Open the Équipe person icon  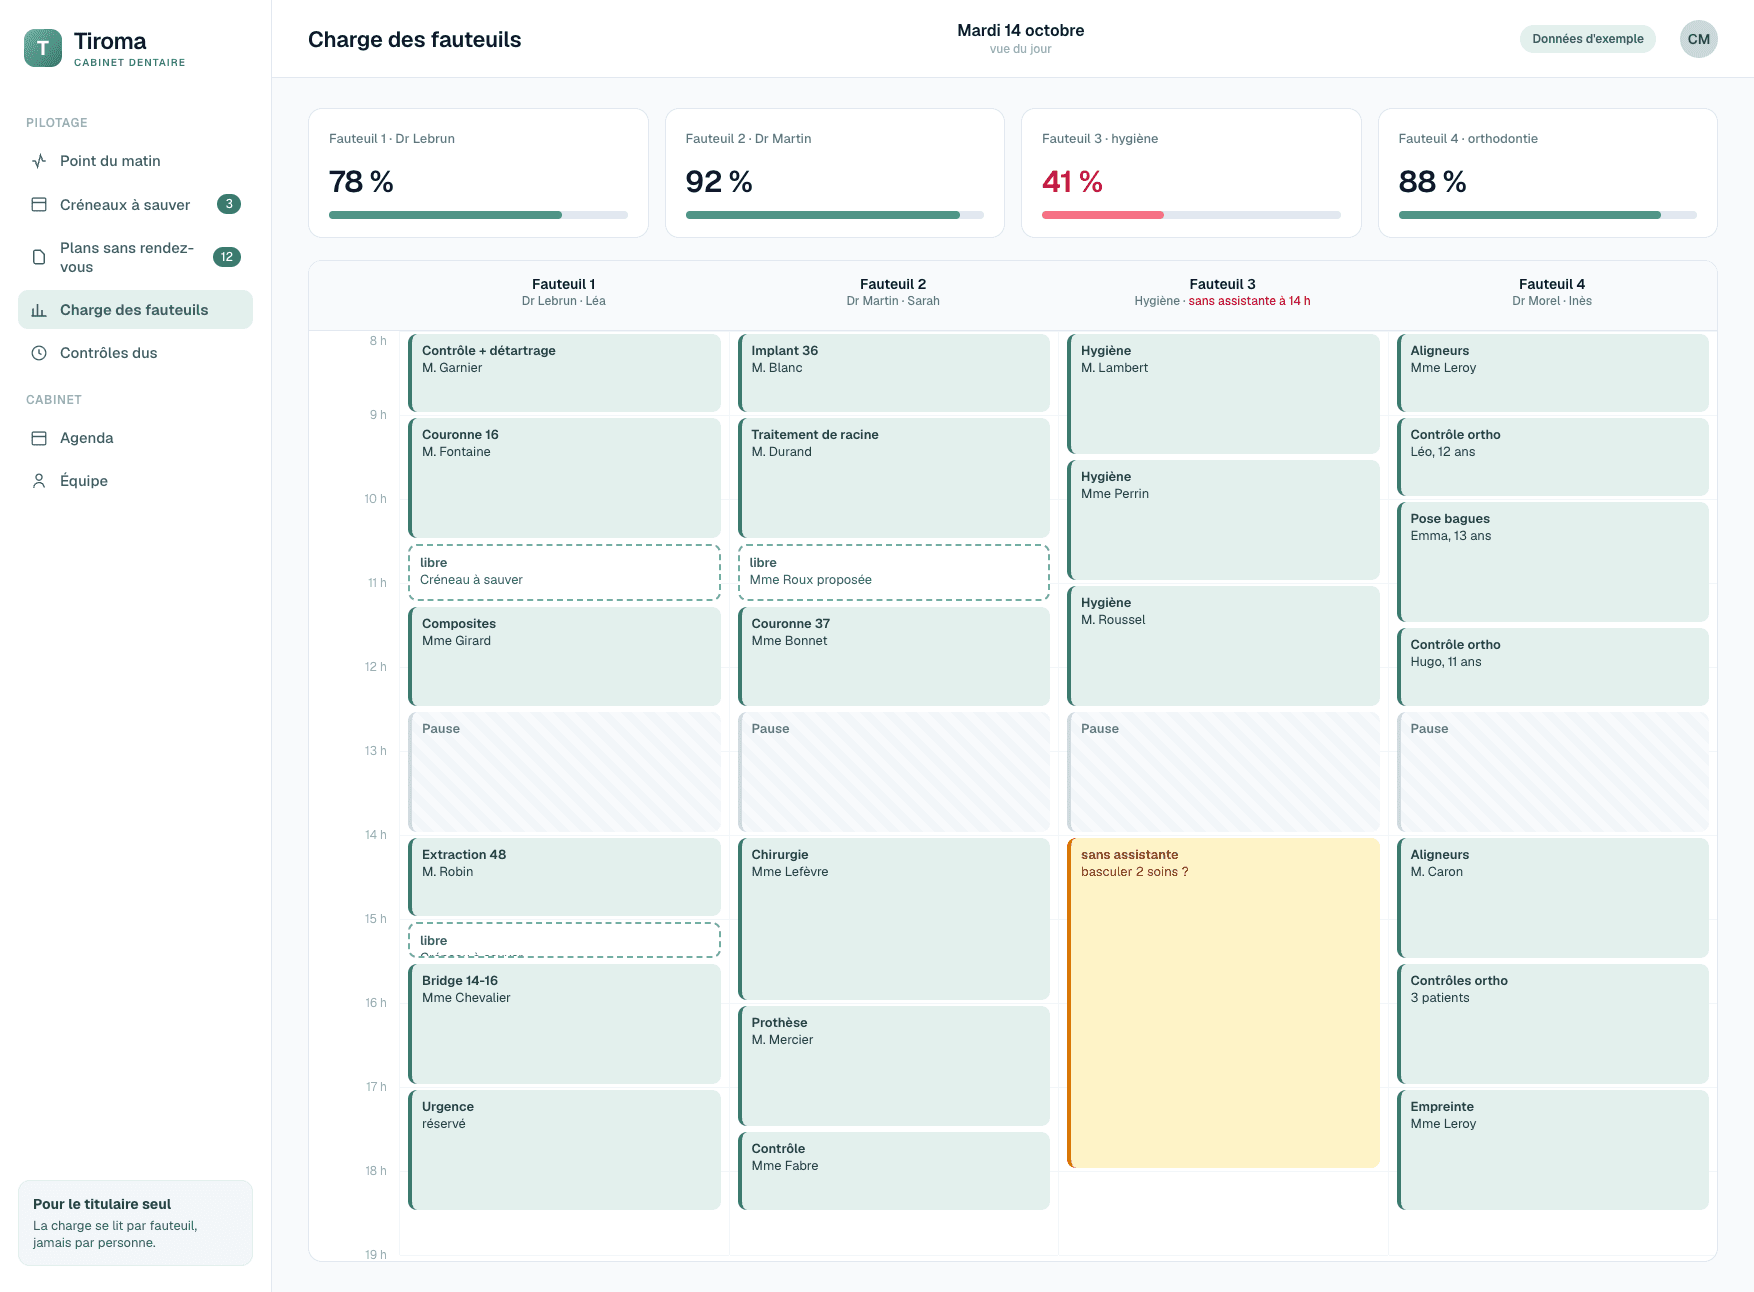[39, 481]
